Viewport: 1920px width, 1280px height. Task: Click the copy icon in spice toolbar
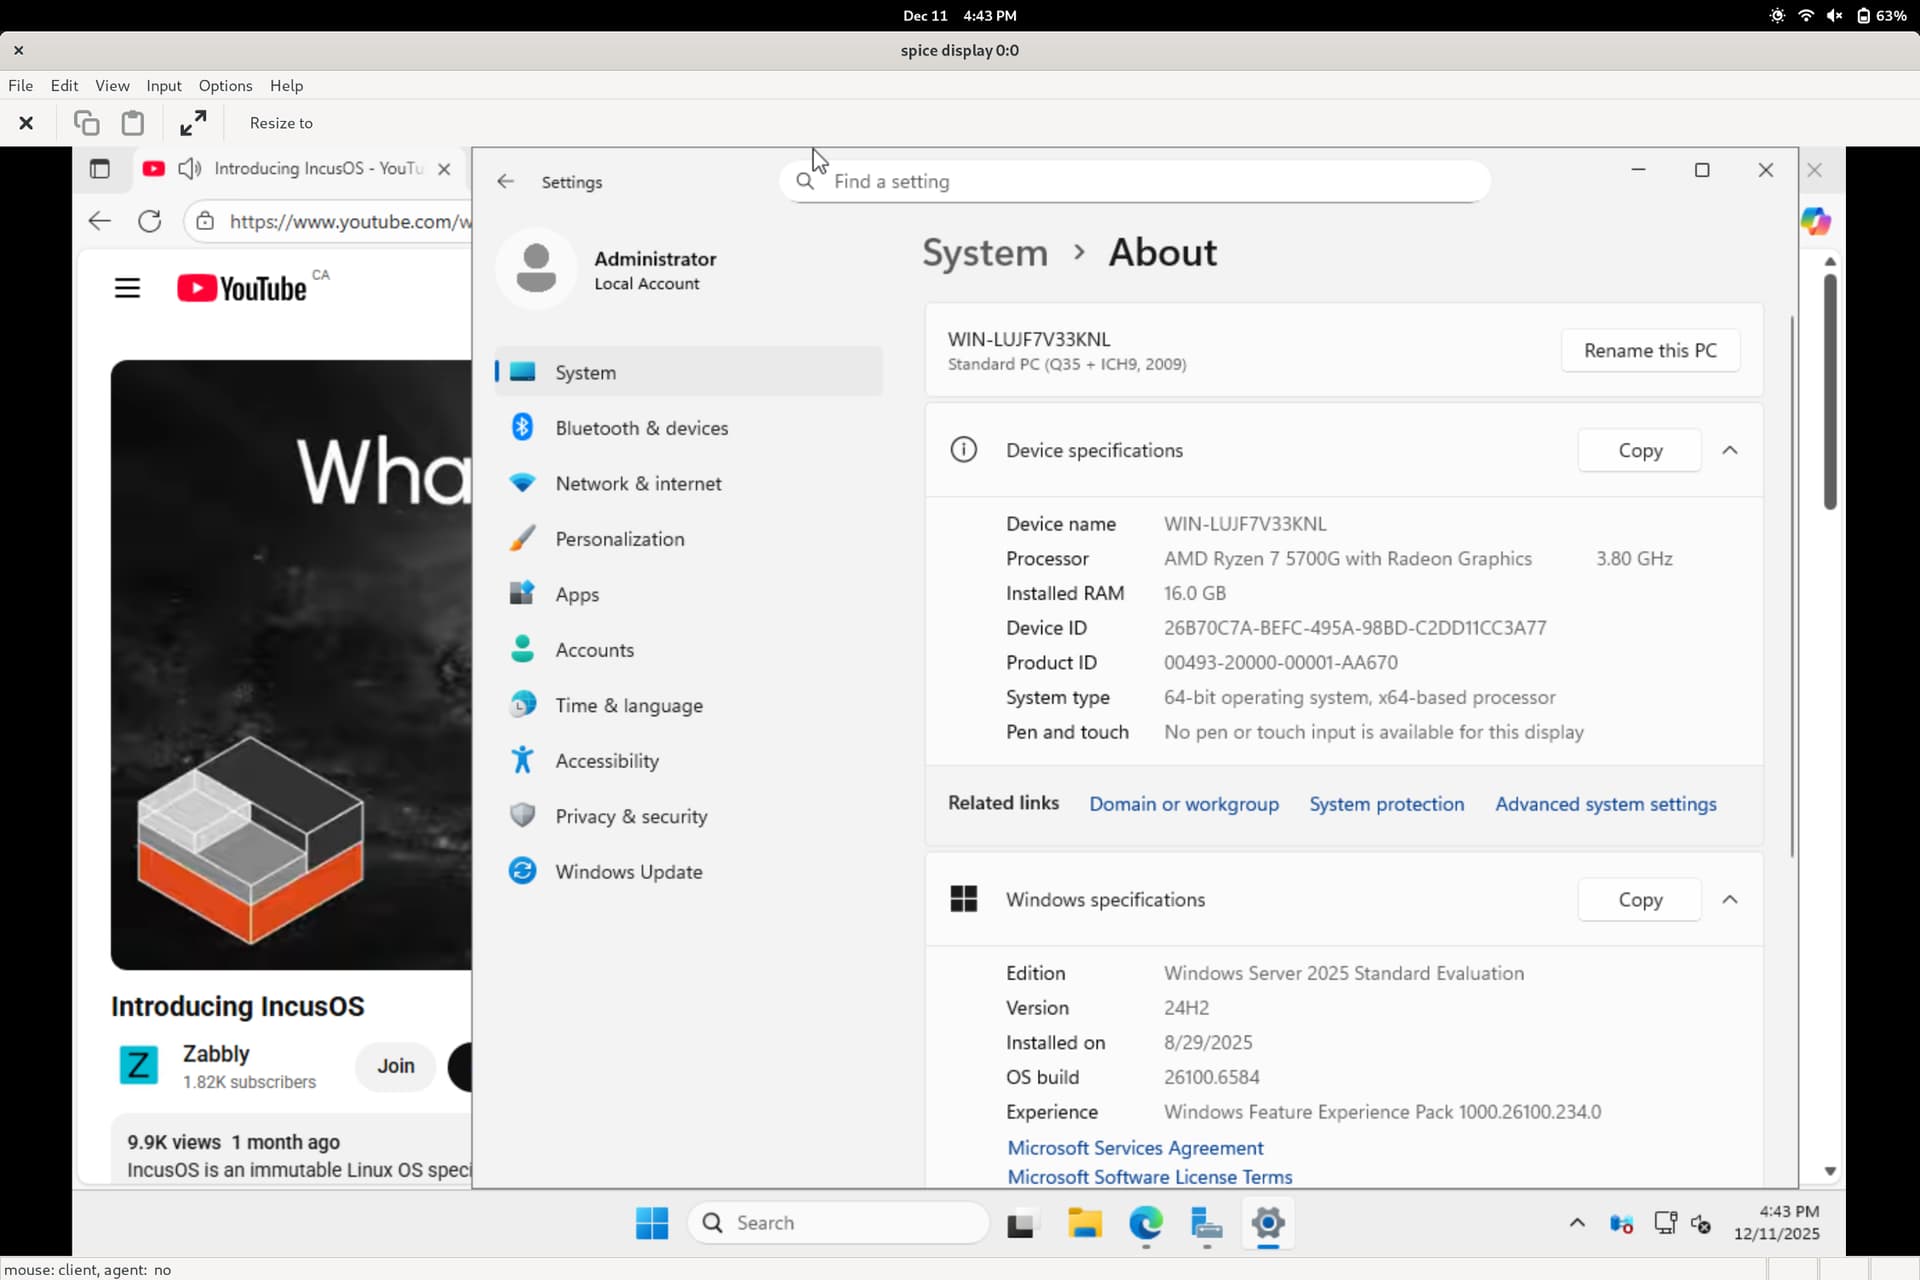tap(86, 123)
